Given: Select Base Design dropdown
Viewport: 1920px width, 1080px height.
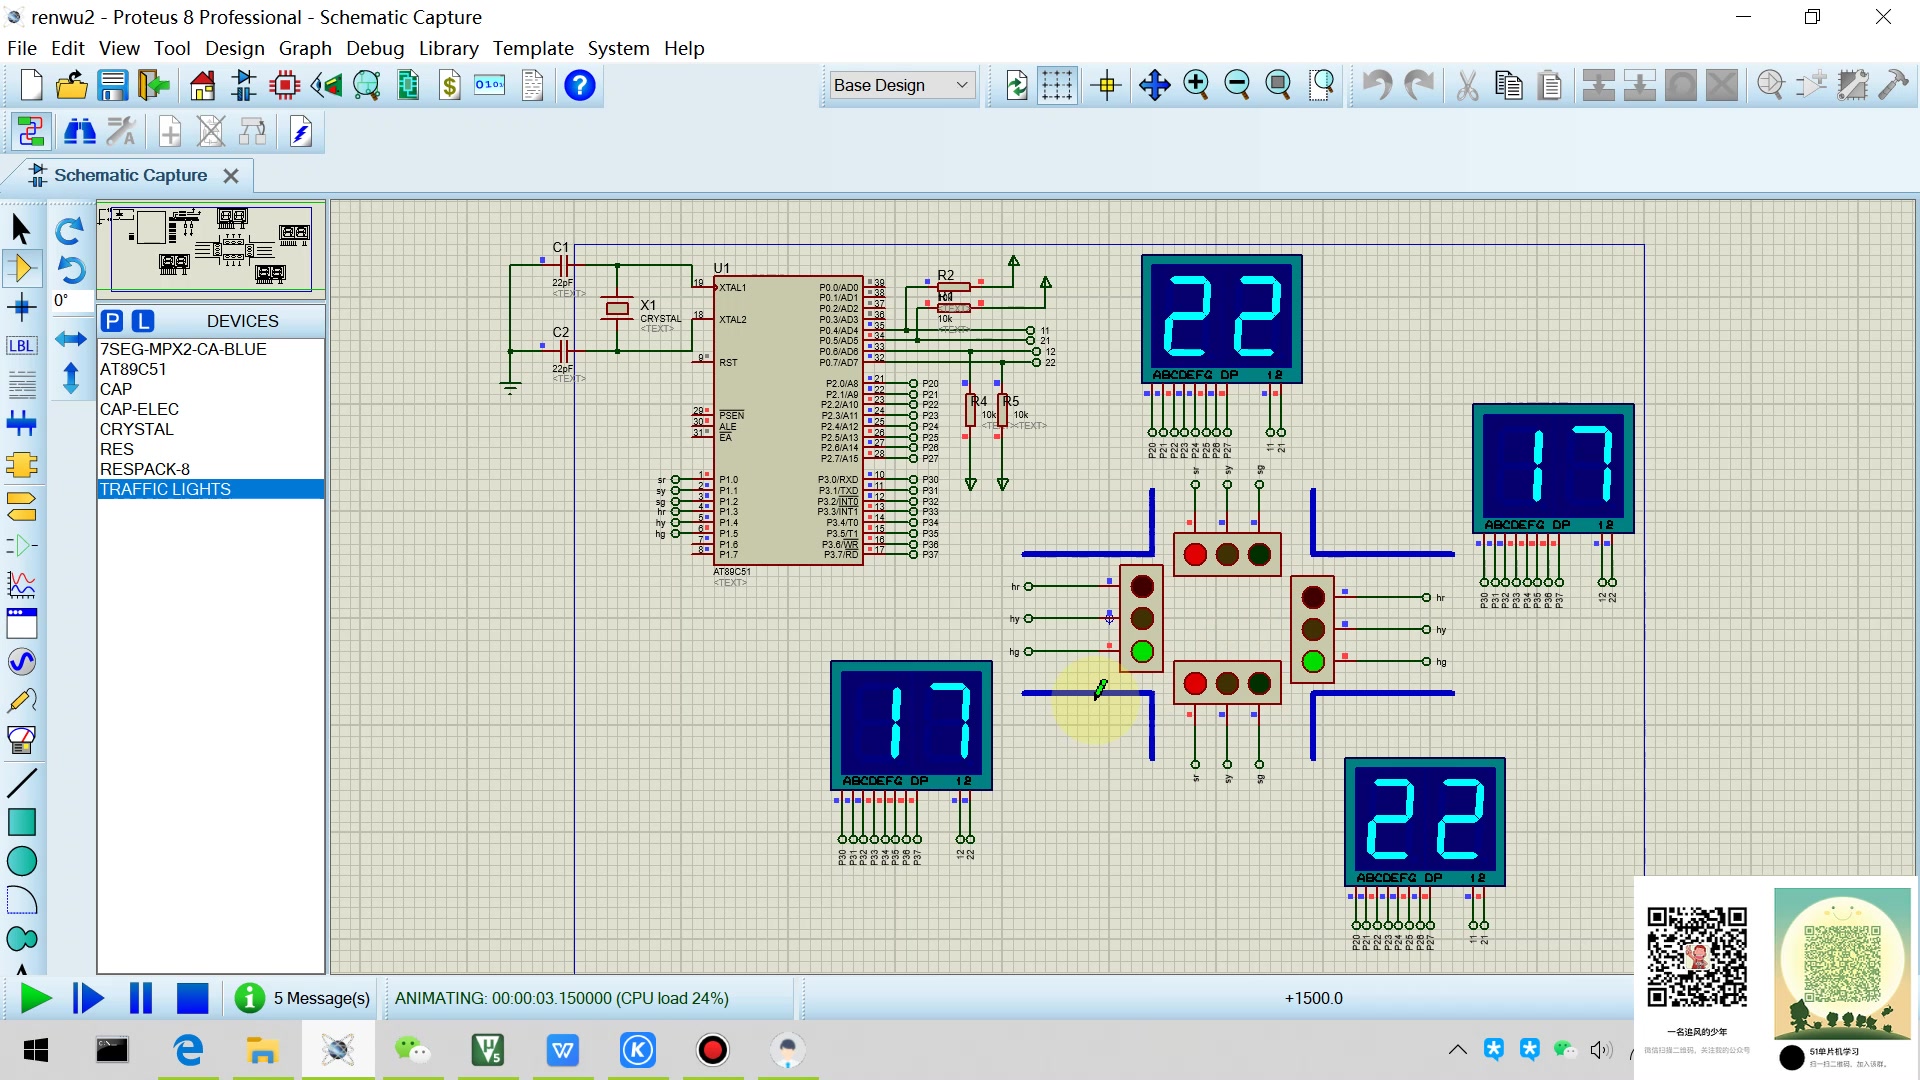Looking at the screenshot, I should (901, 84).
